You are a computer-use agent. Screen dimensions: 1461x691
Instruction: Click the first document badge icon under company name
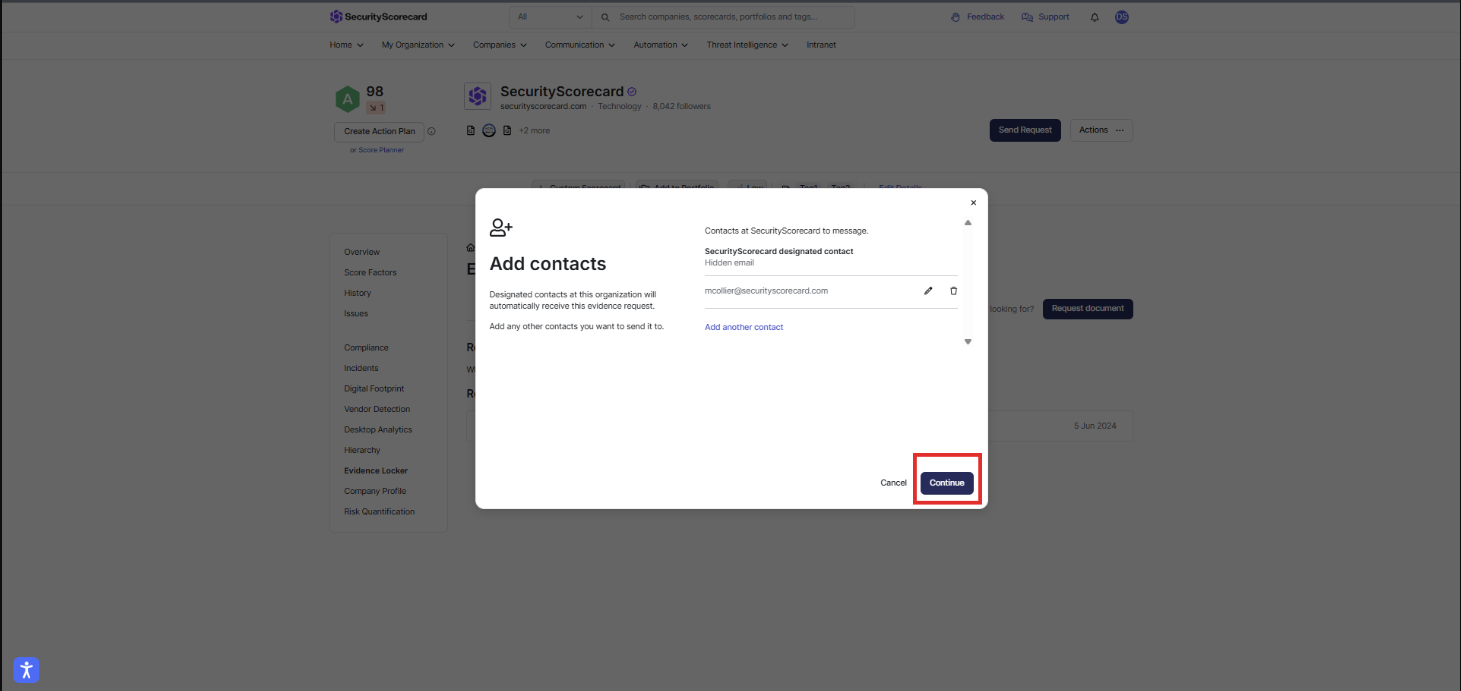coord(471,130)
